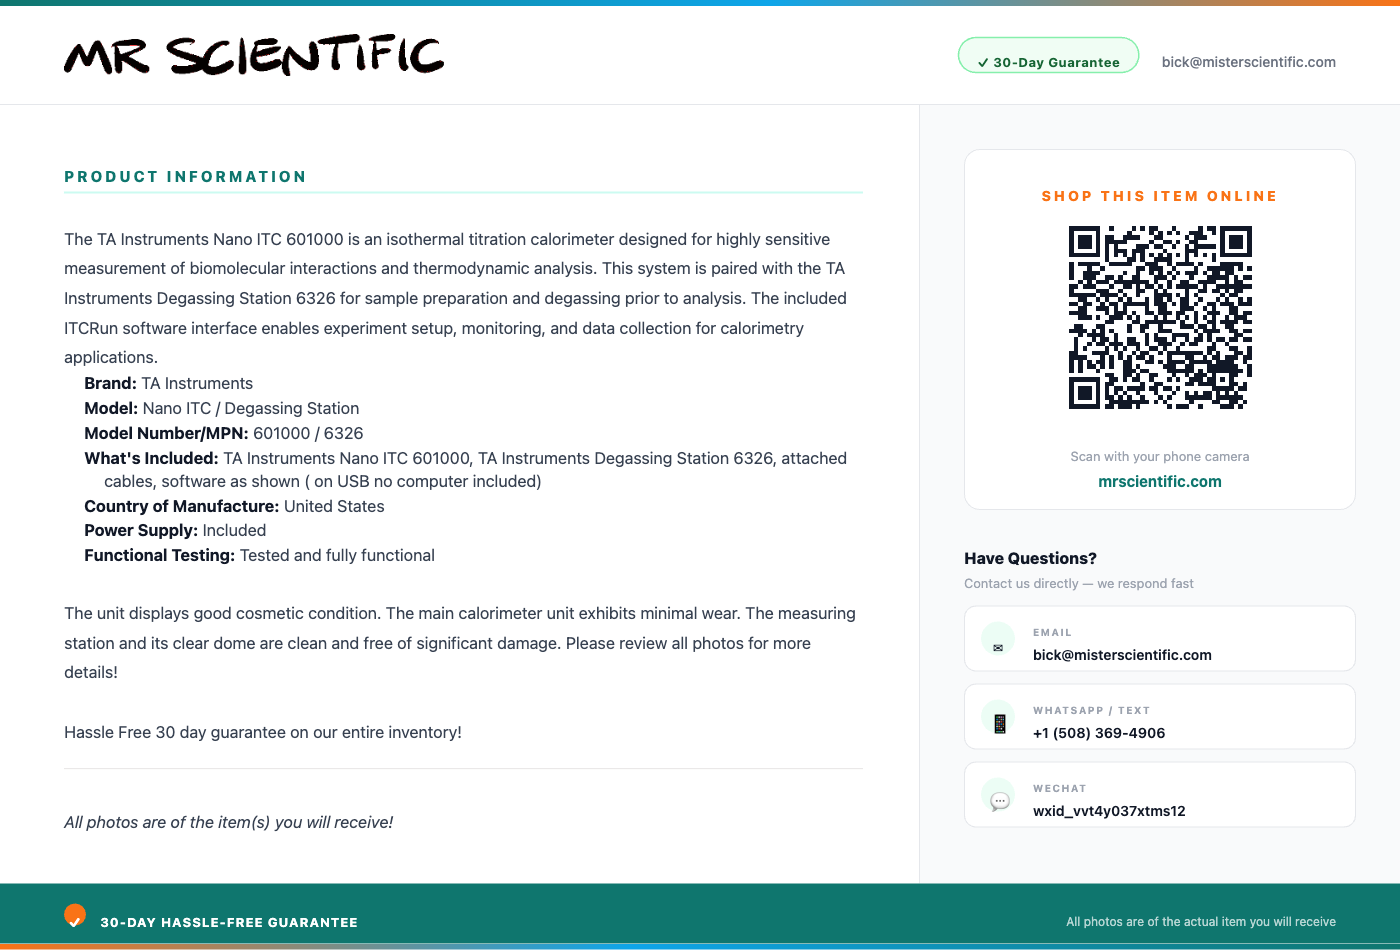Click the footer note about actual item photos
This screenshot has width=1400, height=950.
pos(1201,922)
